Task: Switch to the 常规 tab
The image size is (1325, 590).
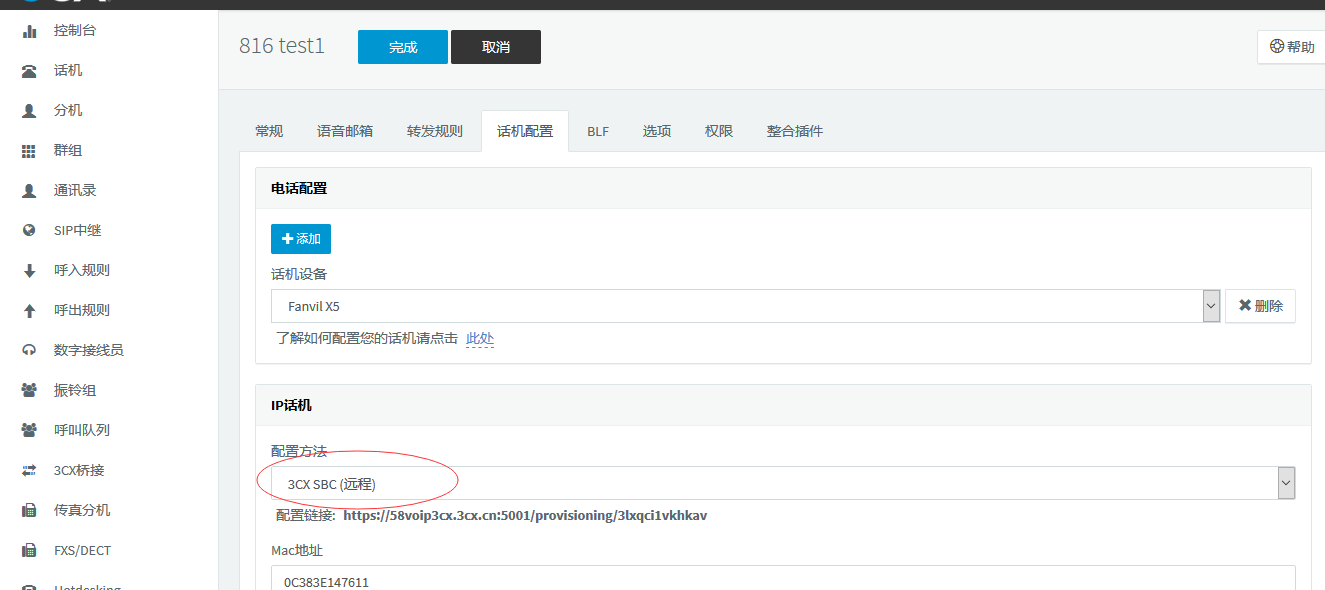Action: (x=269, y=131)
